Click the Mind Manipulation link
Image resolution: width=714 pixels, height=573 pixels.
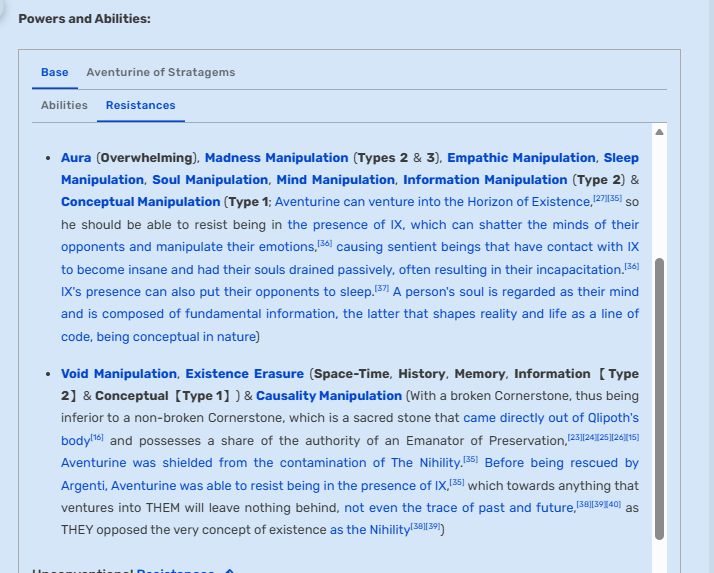[335, 180]
